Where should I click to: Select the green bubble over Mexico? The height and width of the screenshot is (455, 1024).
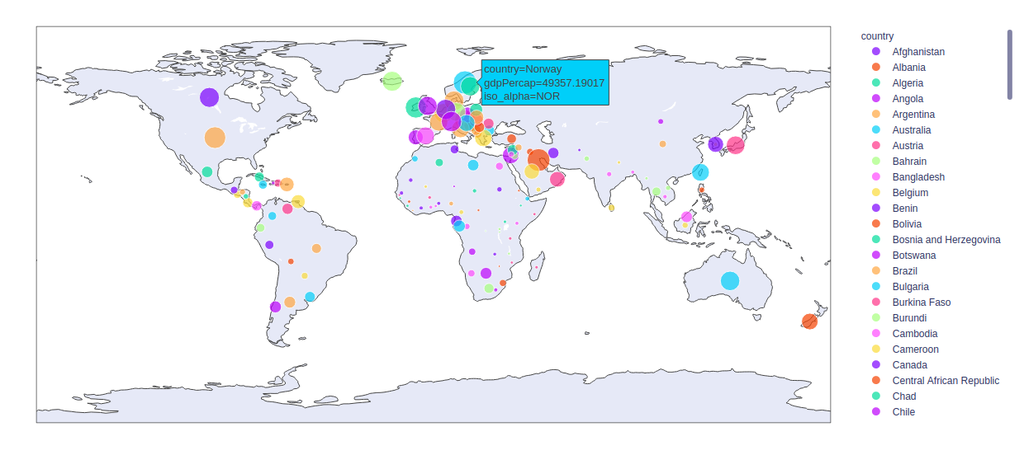click(x=207, y=172)
